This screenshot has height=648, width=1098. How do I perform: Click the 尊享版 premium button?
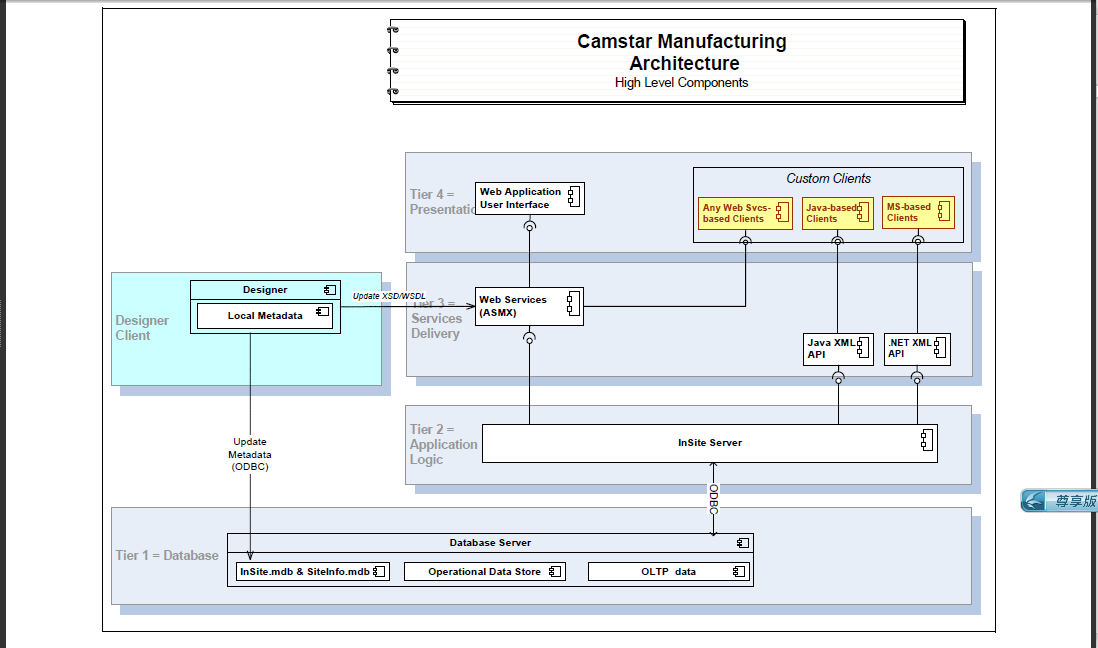(x=1059, y=501)
